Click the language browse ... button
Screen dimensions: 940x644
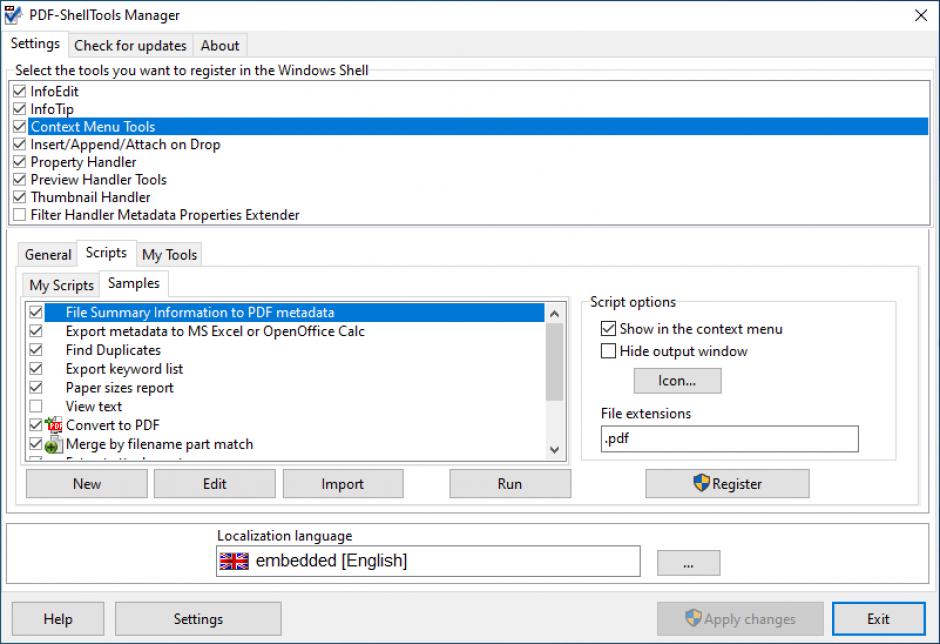[x=689, y=563]
